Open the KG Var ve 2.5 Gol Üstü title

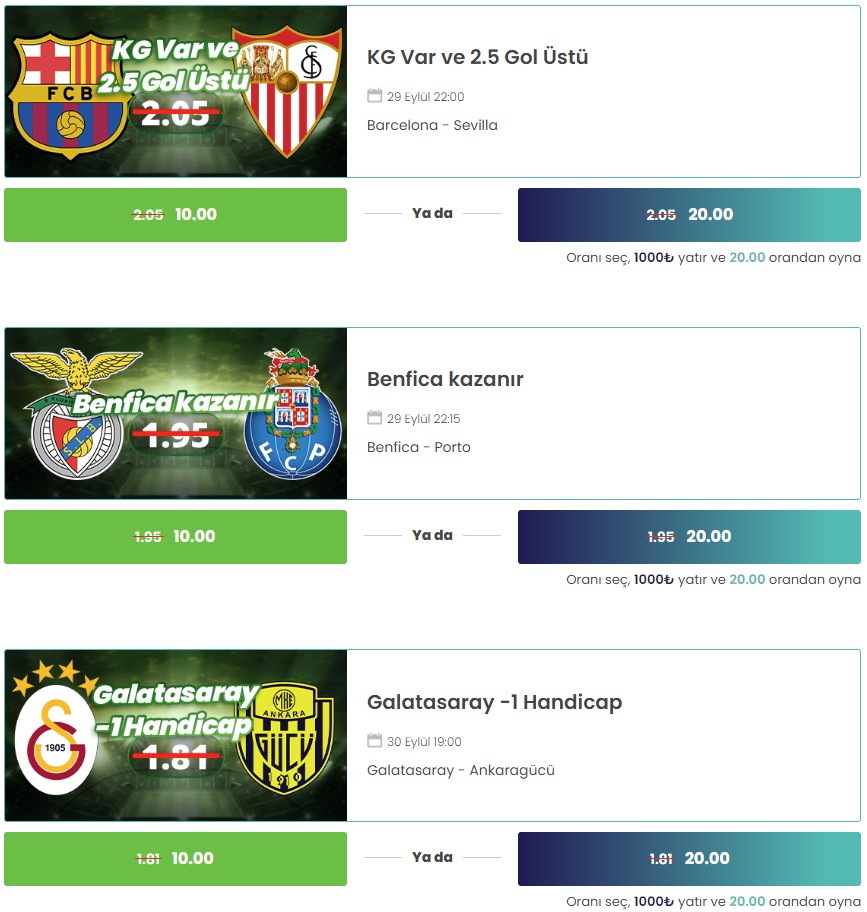477,57
